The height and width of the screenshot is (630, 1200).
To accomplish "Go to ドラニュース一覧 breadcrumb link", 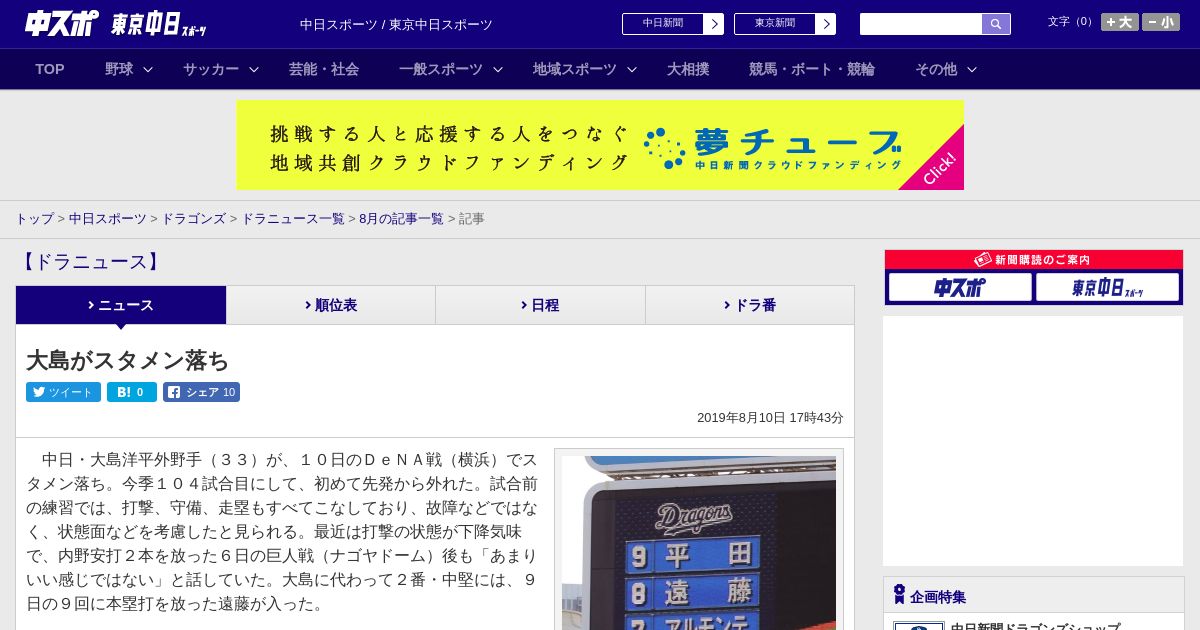I will (293, 219).
